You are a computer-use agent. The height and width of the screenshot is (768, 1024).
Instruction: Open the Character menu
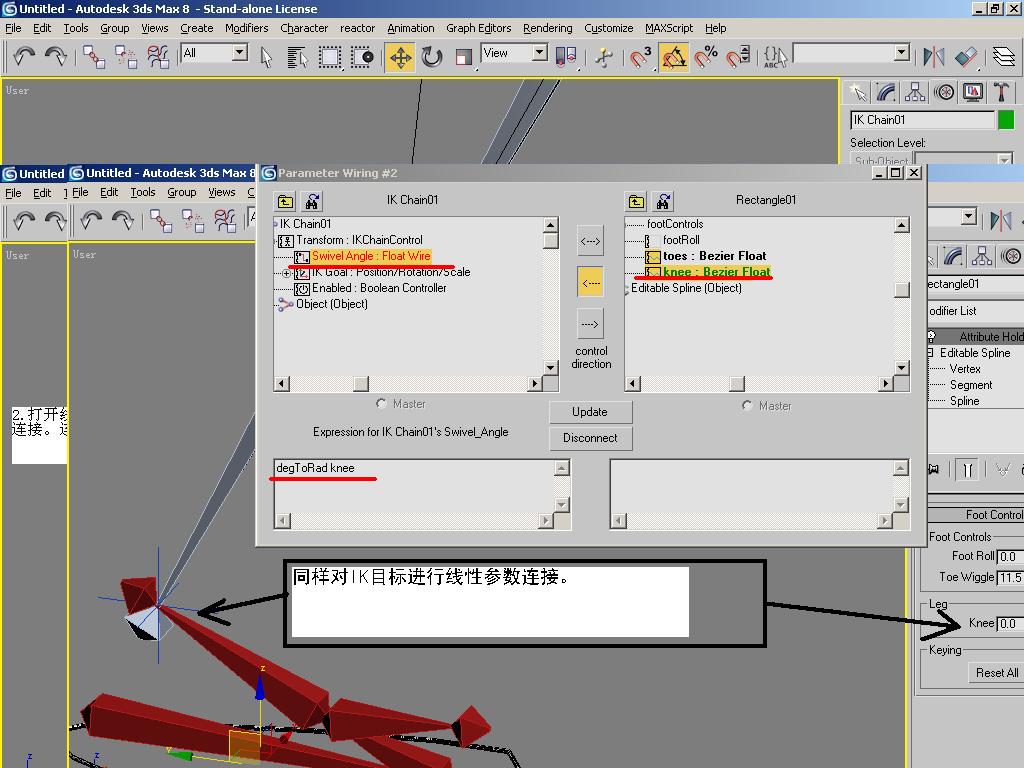304,28
